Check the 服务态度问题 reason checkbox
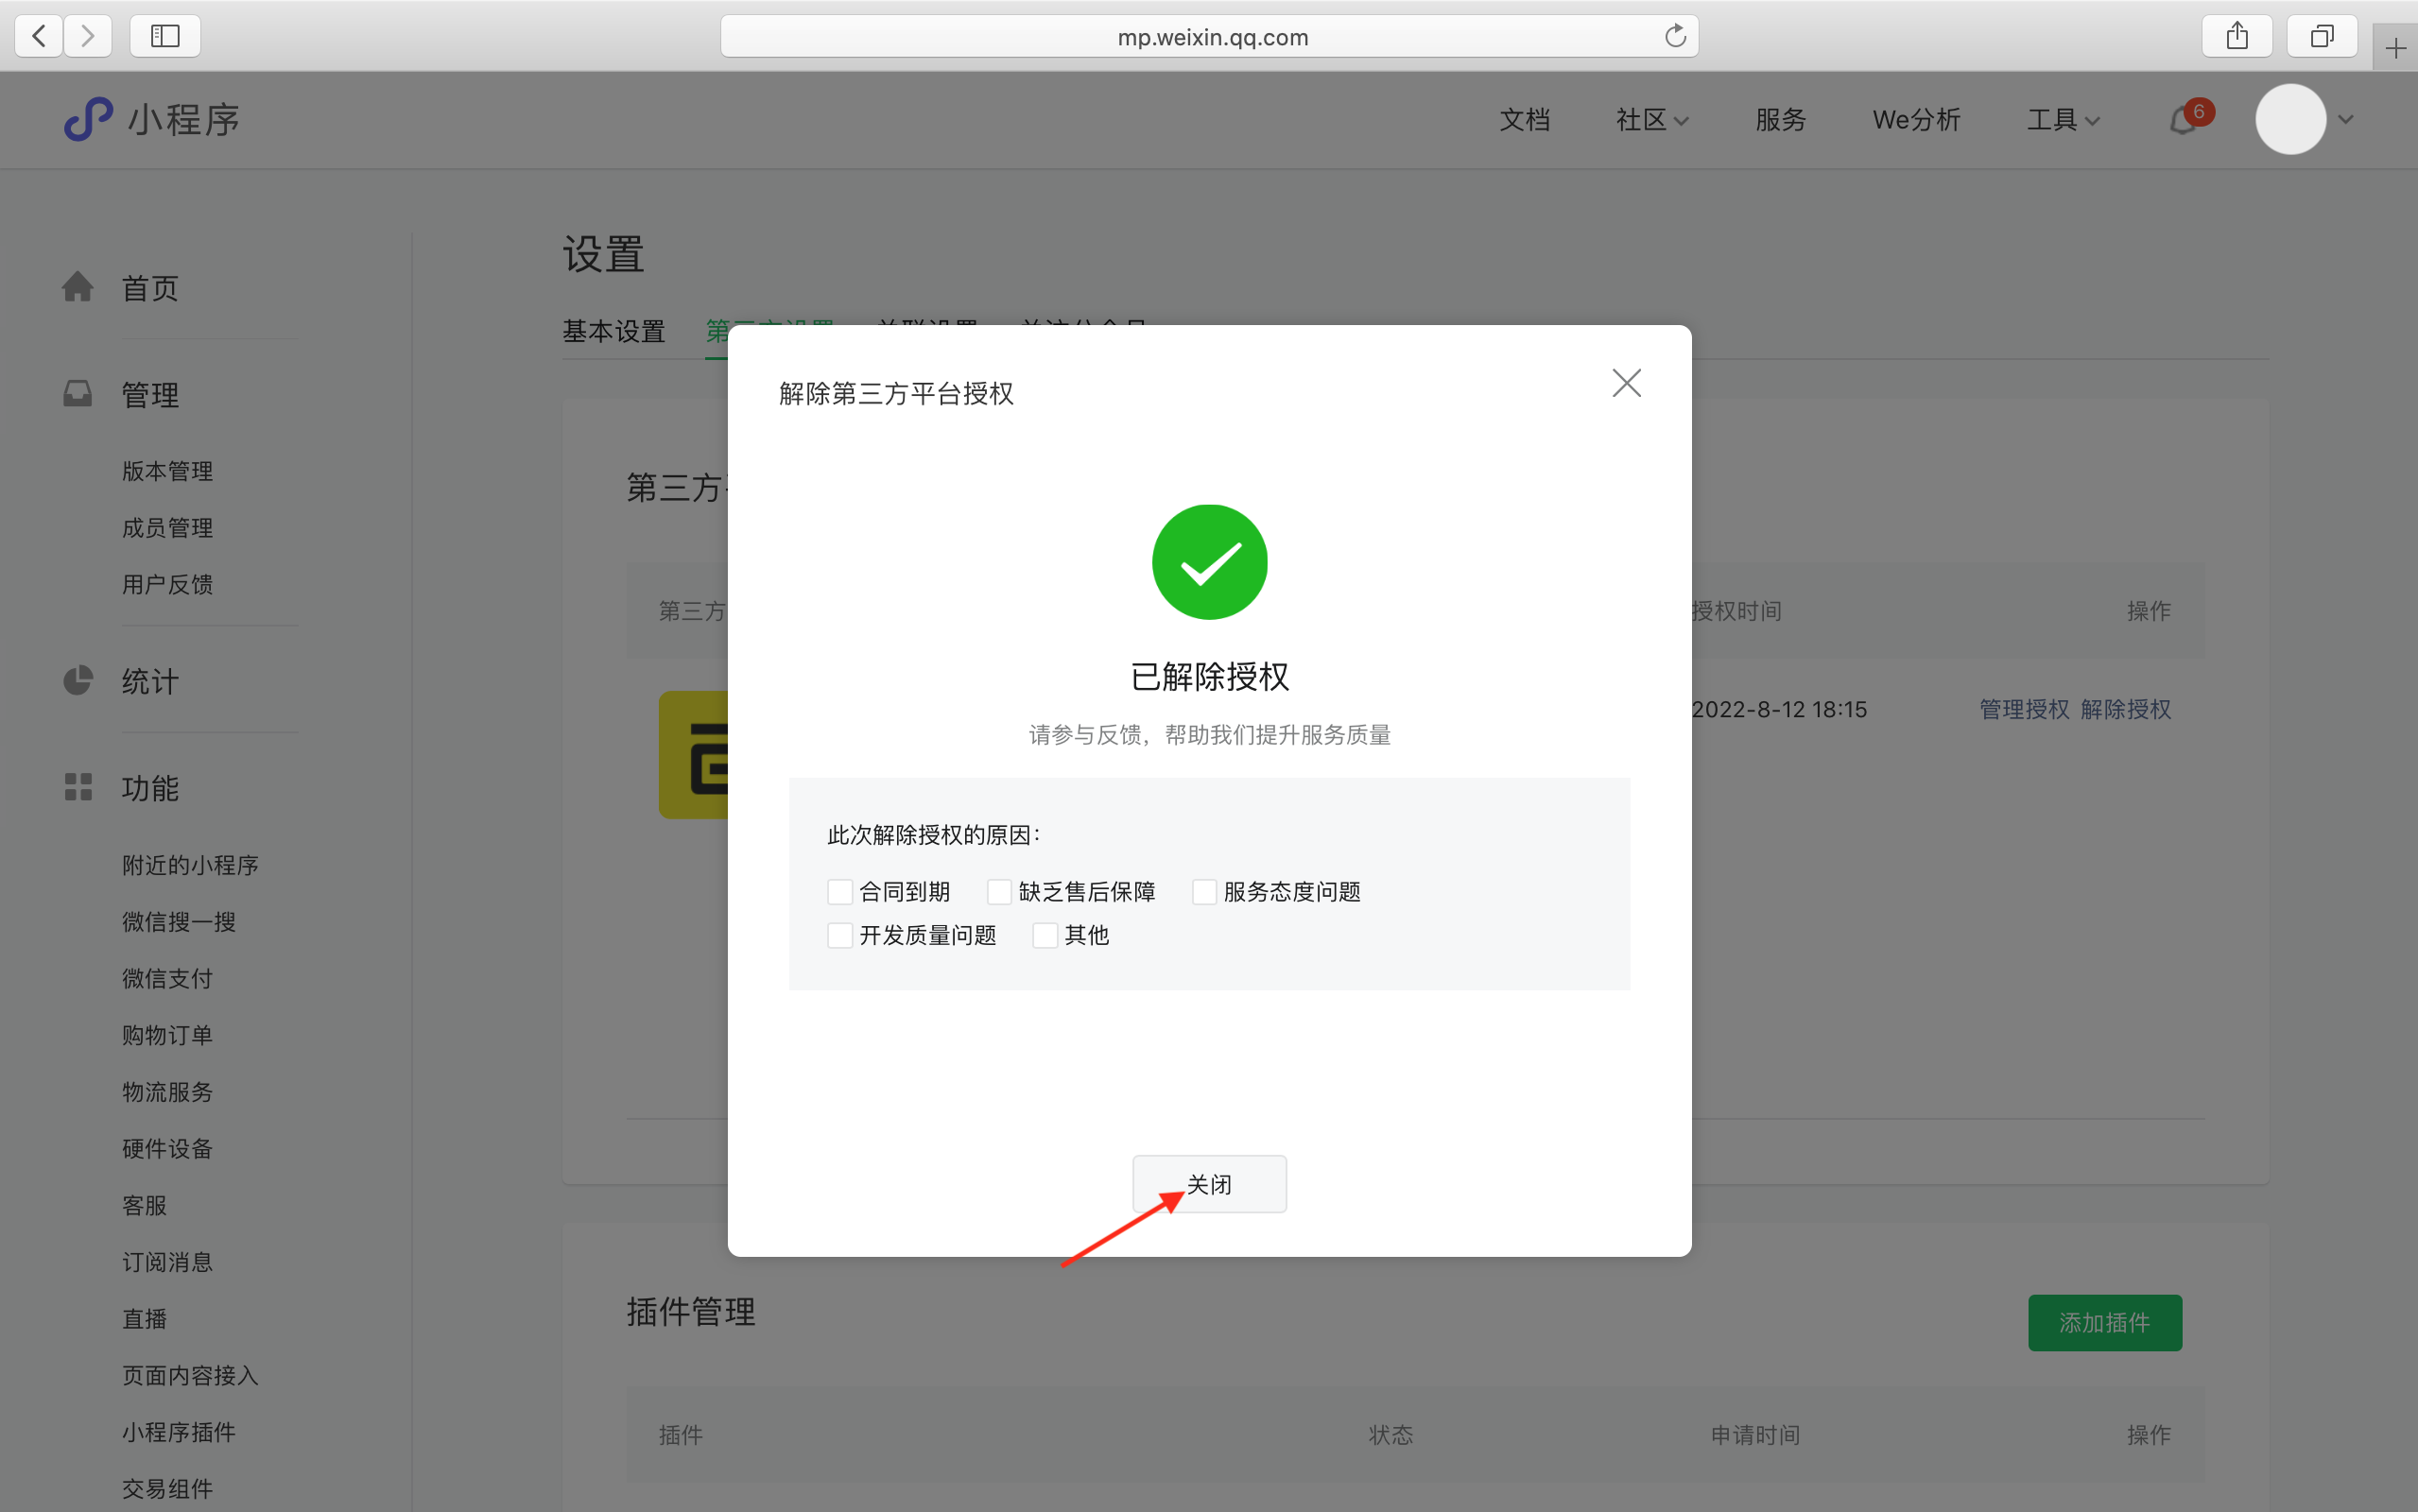Viewport: 2418px width, 1512px height. click(x=1204, y=891)
